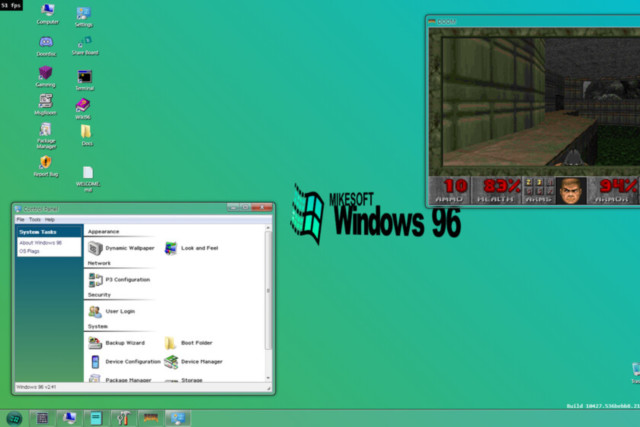This screenshot has width=640, height=427.
Task: Open the WELCOME.md file icon
Action: pos(88,178)
